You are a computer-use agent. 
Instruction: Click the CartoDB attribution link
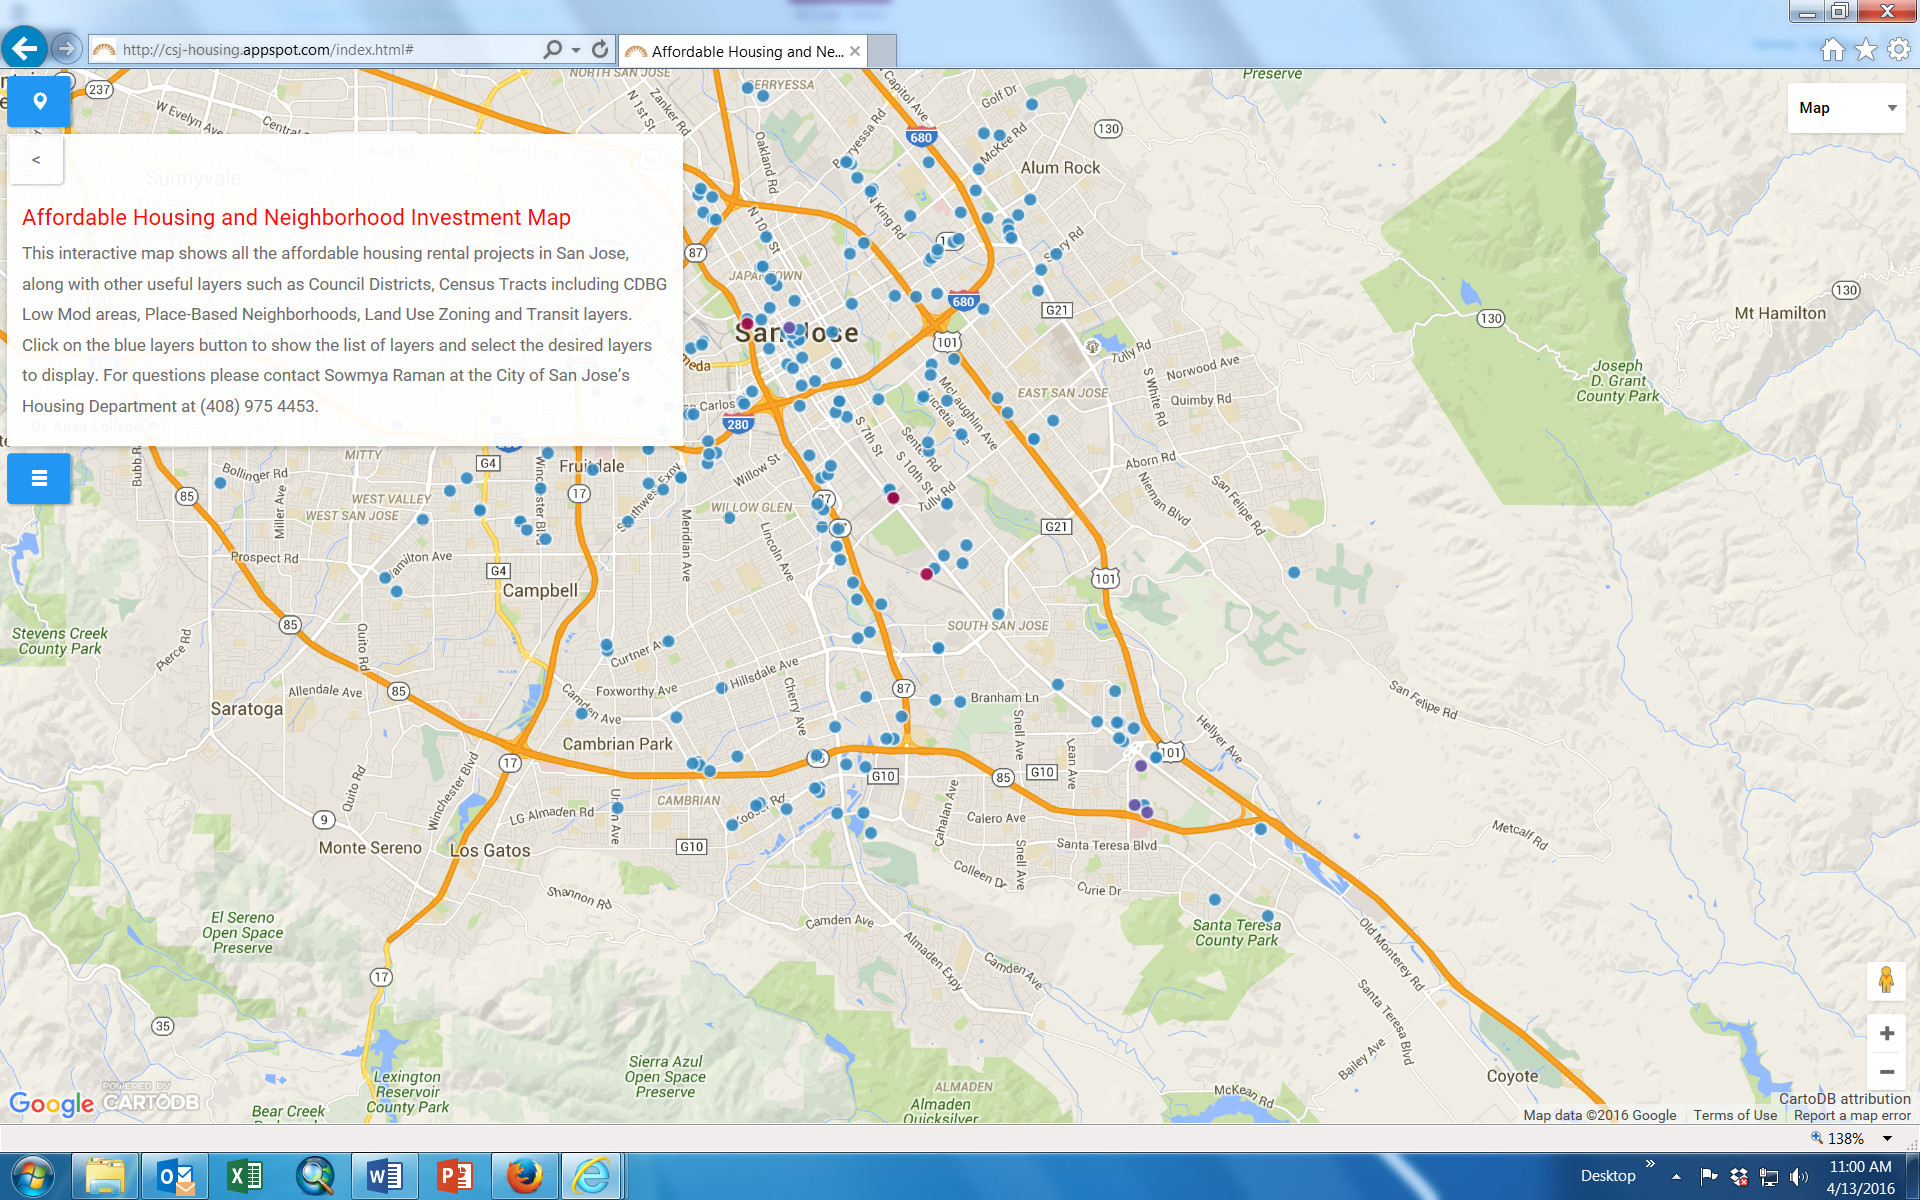(1844, 1098)
